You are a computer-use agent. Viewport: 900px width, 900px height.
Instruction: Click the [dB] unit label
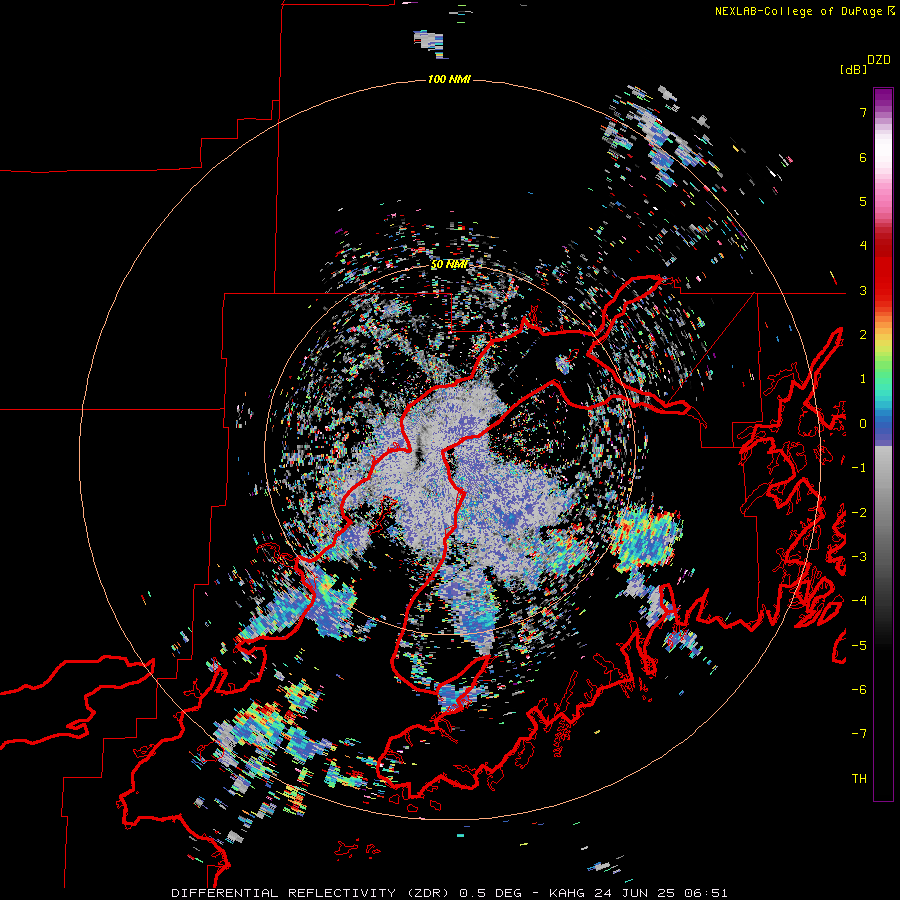[853, 70]
